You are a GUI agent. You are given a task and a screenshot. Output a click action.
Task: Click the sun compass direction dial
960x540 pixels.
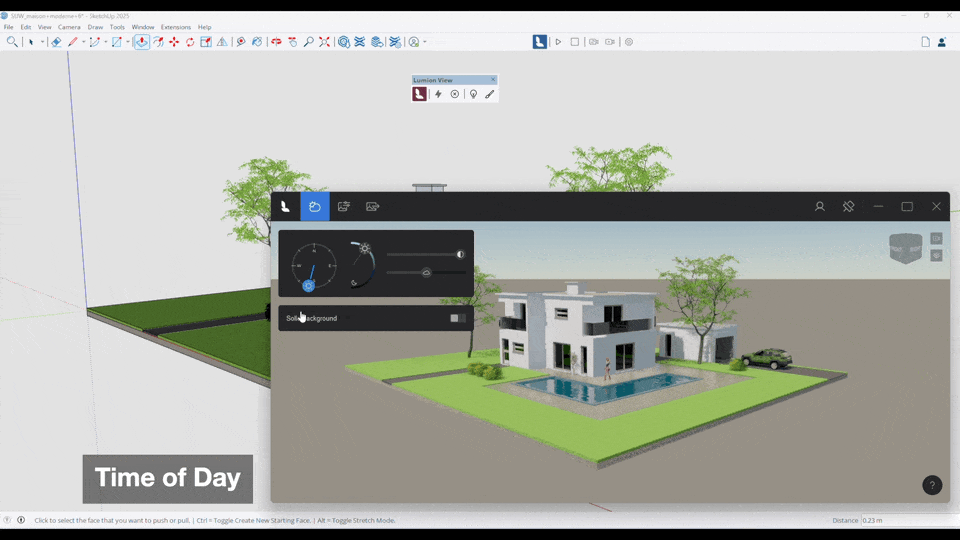tap(313, 266)
